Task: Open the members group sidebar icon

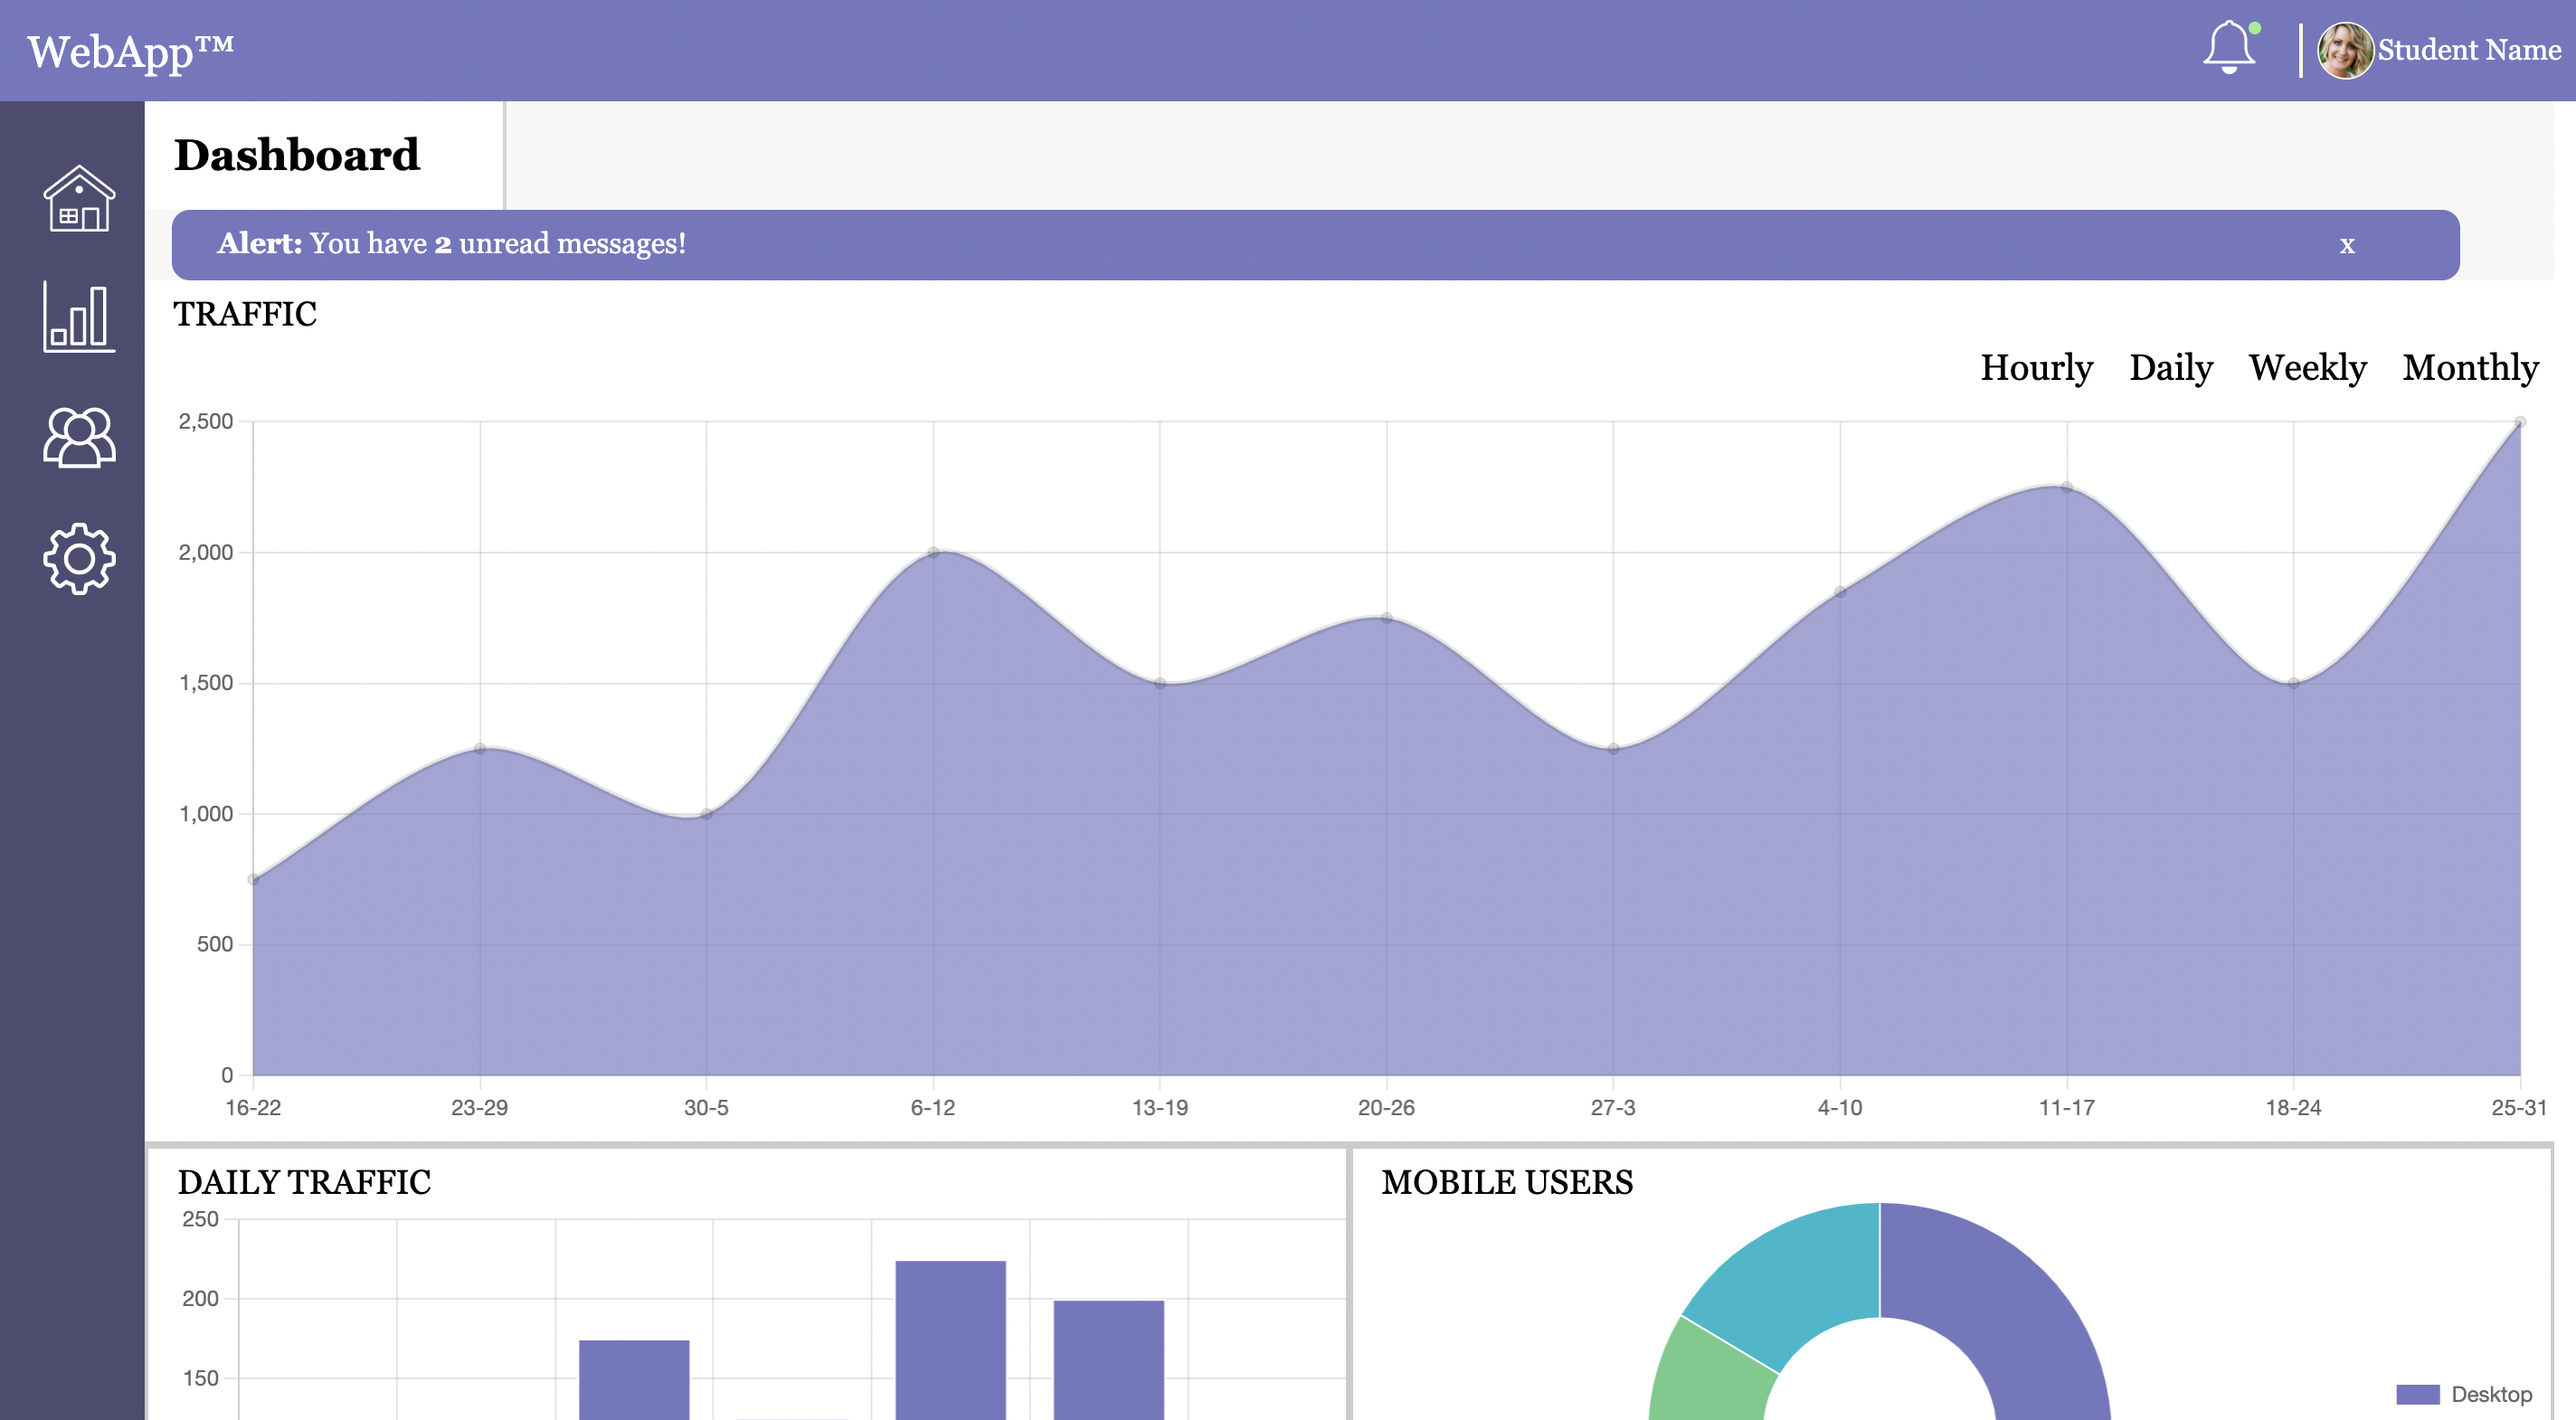Action: tap(79, 437)
